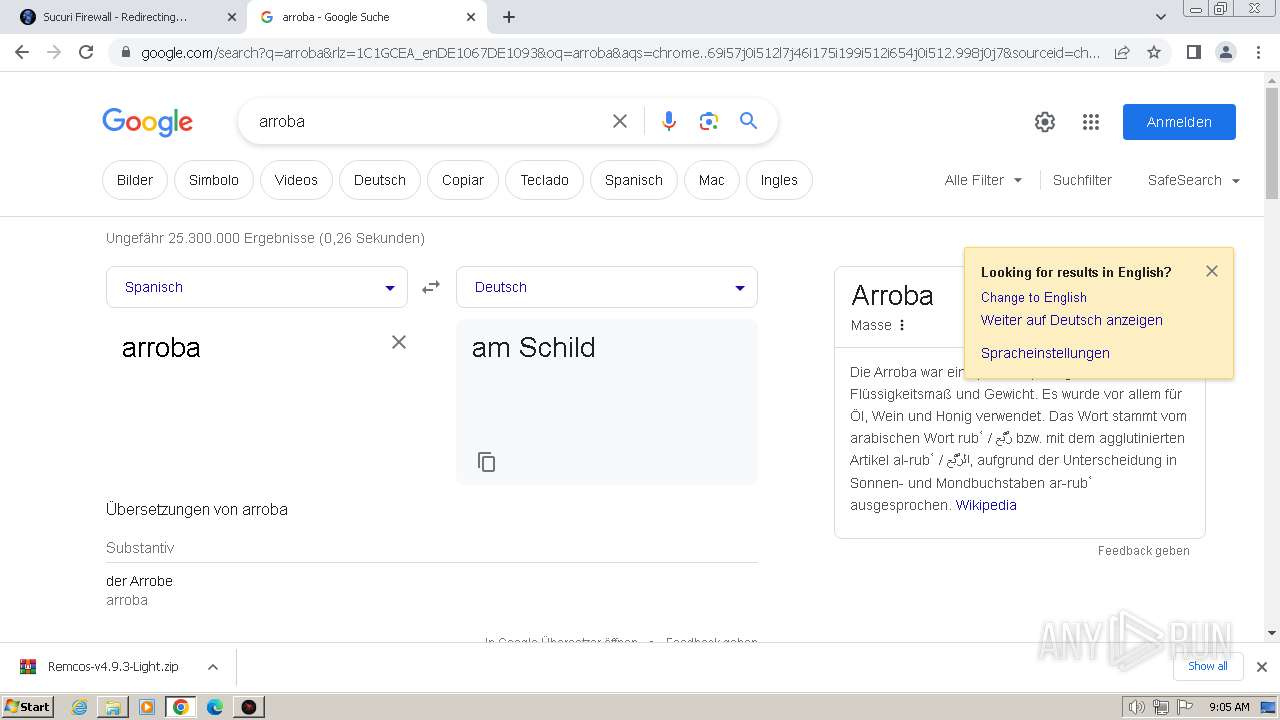Swap translation languages with arrows icon

431,287
